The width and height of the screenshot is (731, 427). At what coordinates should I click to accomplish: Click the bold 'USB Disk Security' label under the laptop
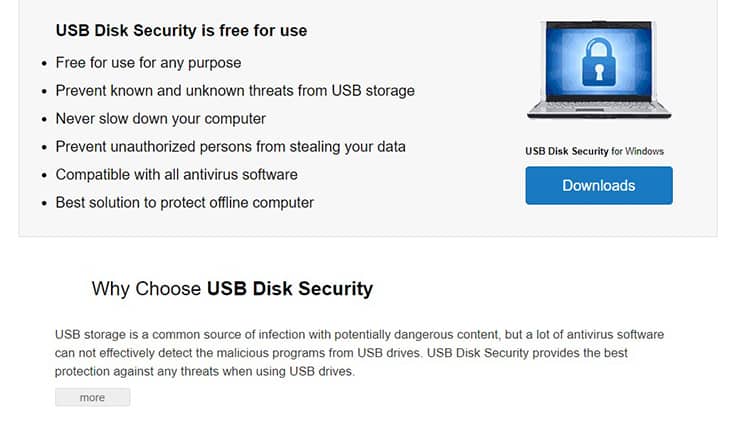click(x=566, y=152)
